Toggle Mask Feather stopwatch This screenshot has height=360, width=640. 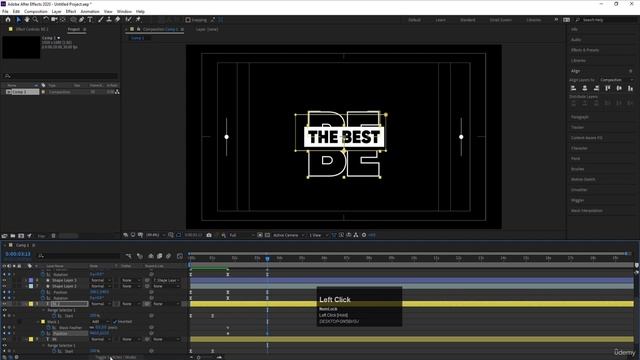pos(48,327)
